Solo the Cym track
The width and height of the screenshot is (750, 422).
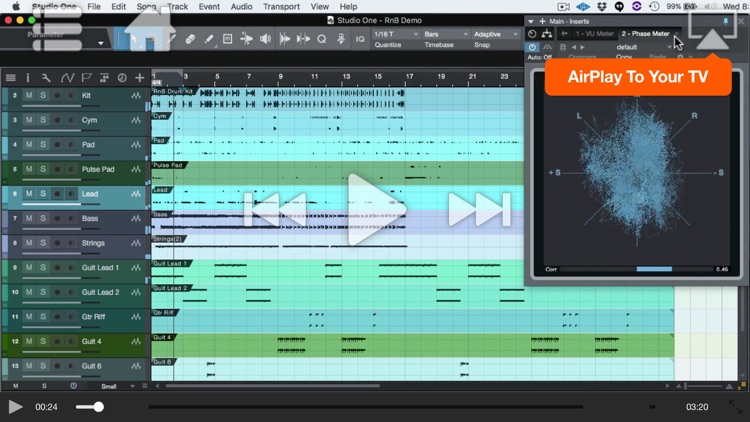[43, 120]
